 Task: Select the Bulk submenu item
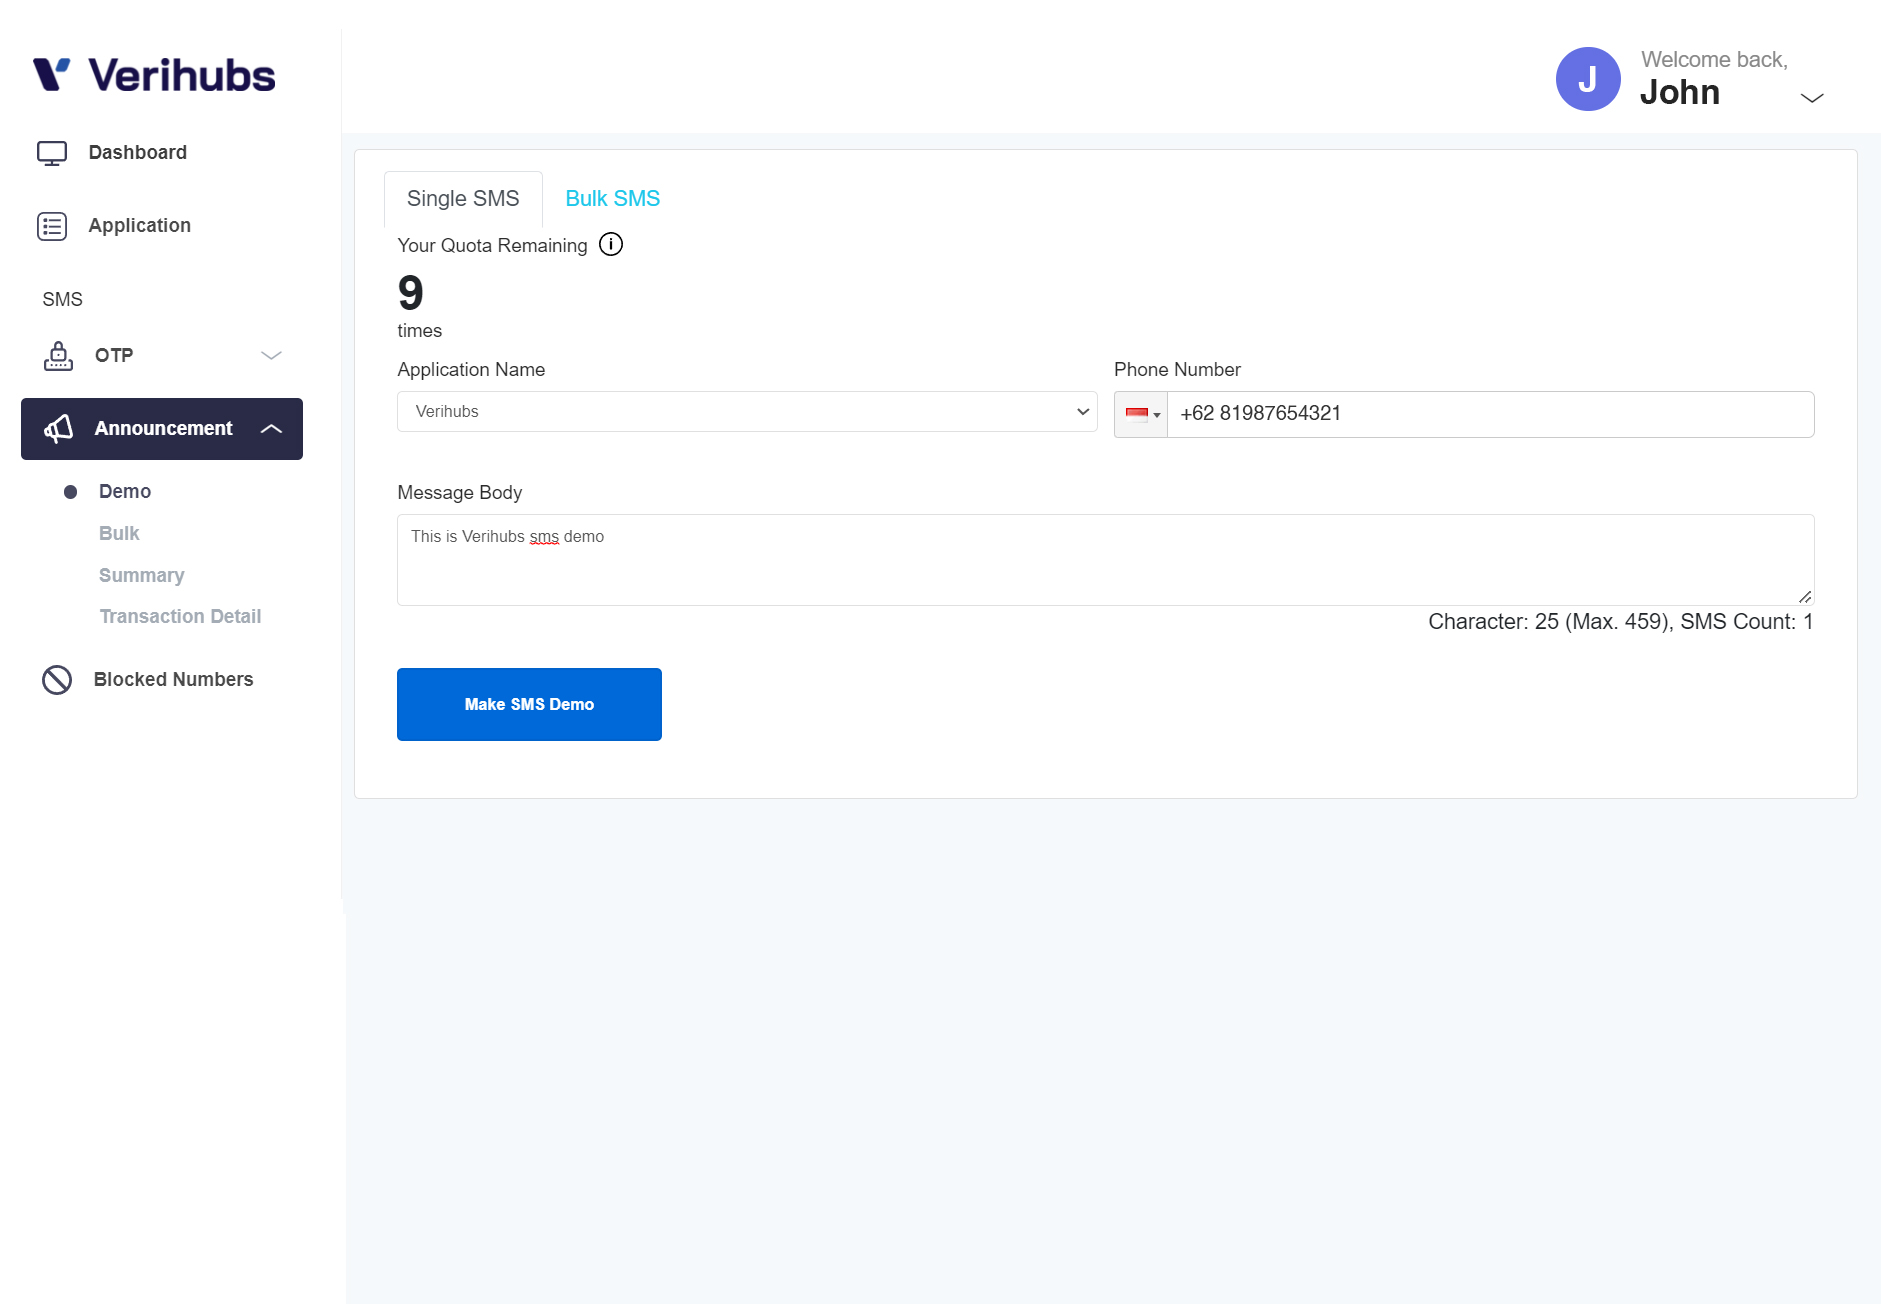[119, 534]
